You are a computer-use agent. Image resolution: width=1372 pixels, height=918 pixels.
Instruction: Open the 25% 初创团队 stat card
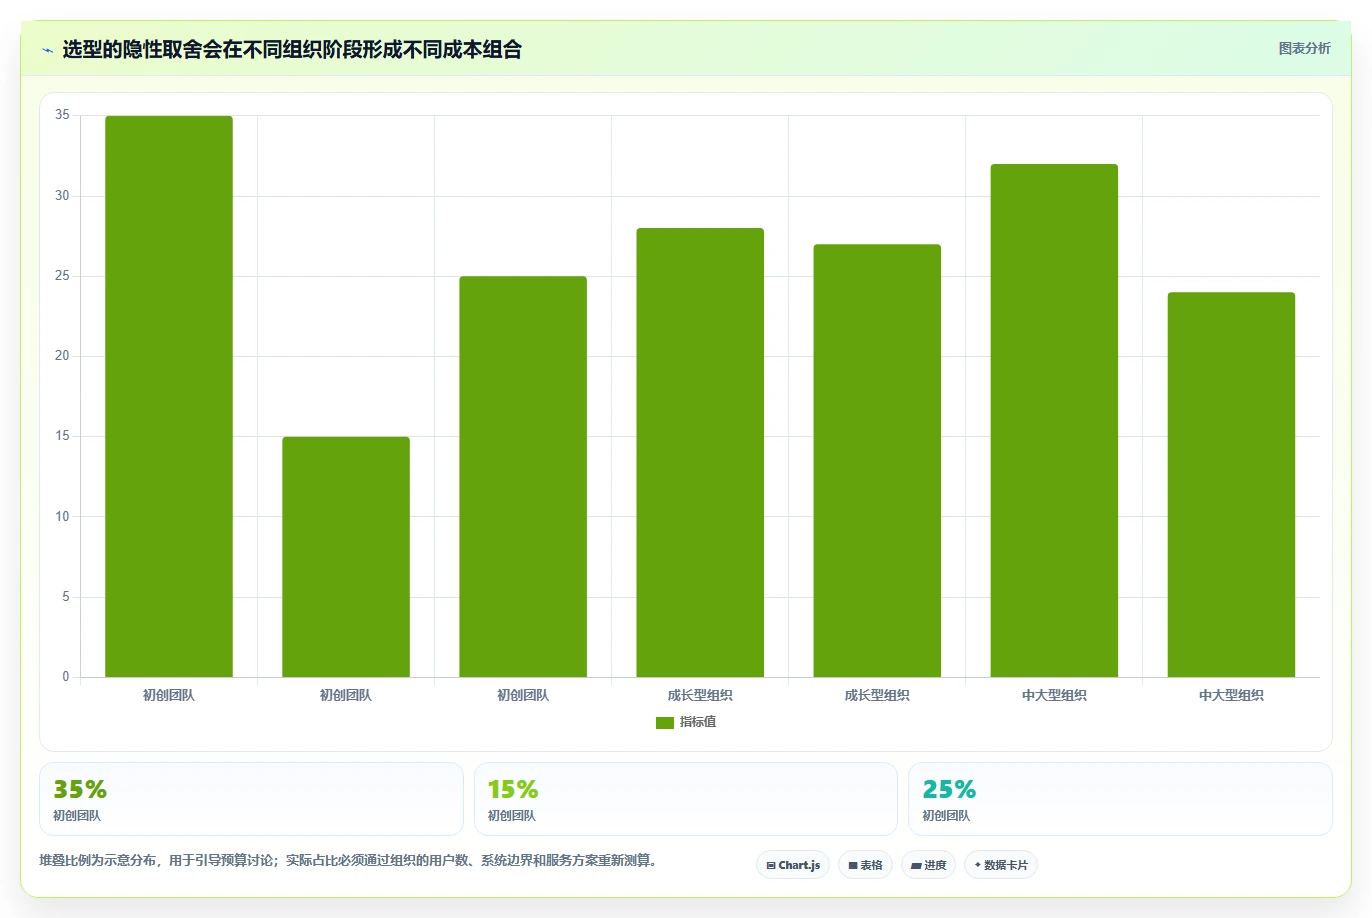click(x=1120, y=799)
